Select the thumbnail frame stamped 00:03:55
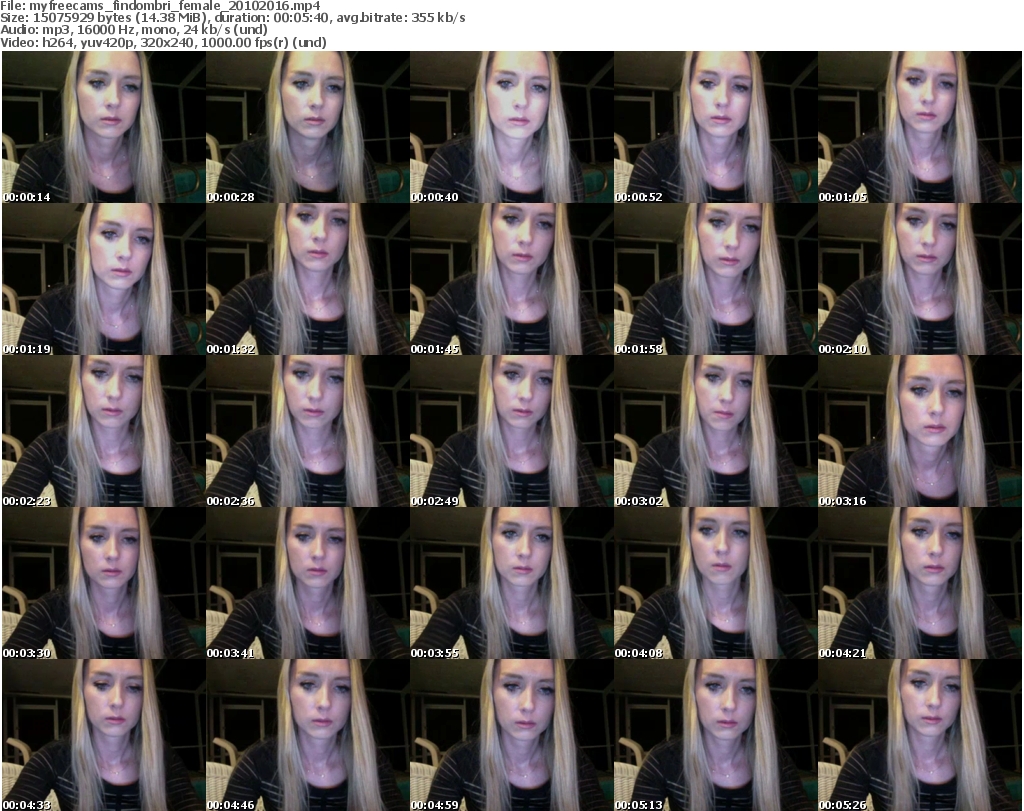Viewport: 1024px width, 811px height. (x=511, y=583)
